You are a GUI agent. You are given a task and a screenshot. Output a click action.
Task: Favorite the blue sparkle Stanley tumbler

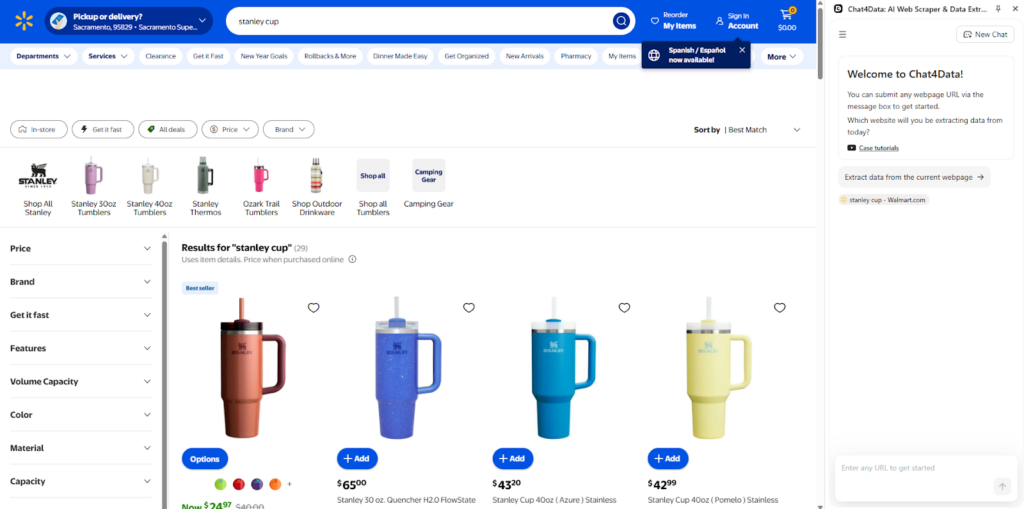(469, 308)
